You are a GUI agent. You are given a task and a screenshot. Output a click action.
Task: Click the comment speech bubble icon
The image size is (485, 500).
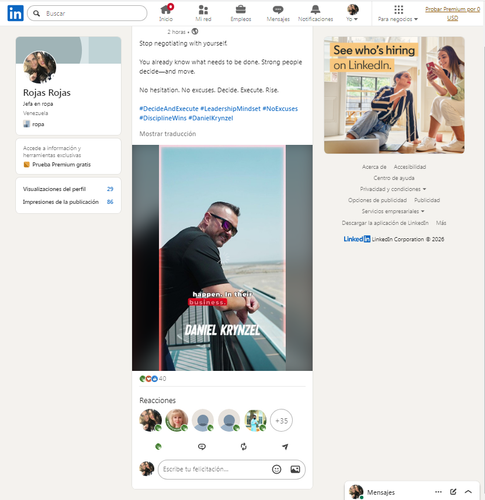pyautogui.click(x=202, y=447)
